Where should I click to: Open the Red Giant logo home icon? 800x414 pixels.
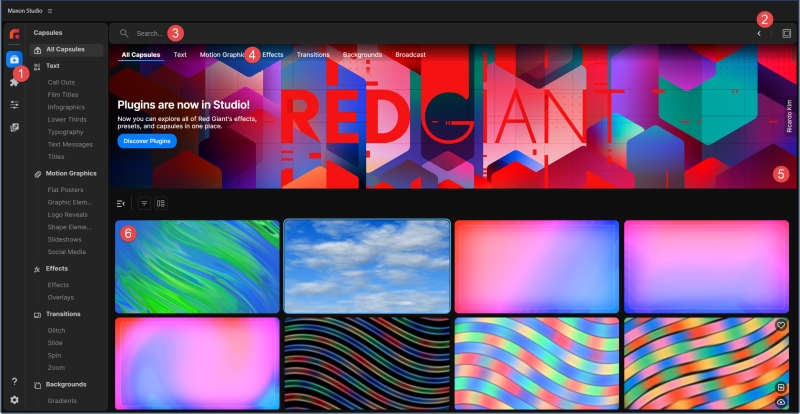click(x=14, y=35)
